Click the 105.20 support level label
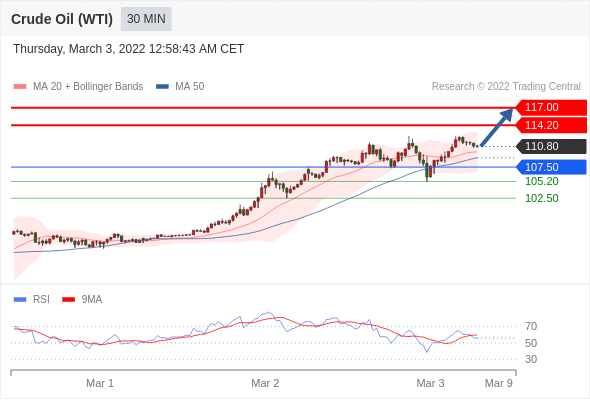 tap(541, 181)
